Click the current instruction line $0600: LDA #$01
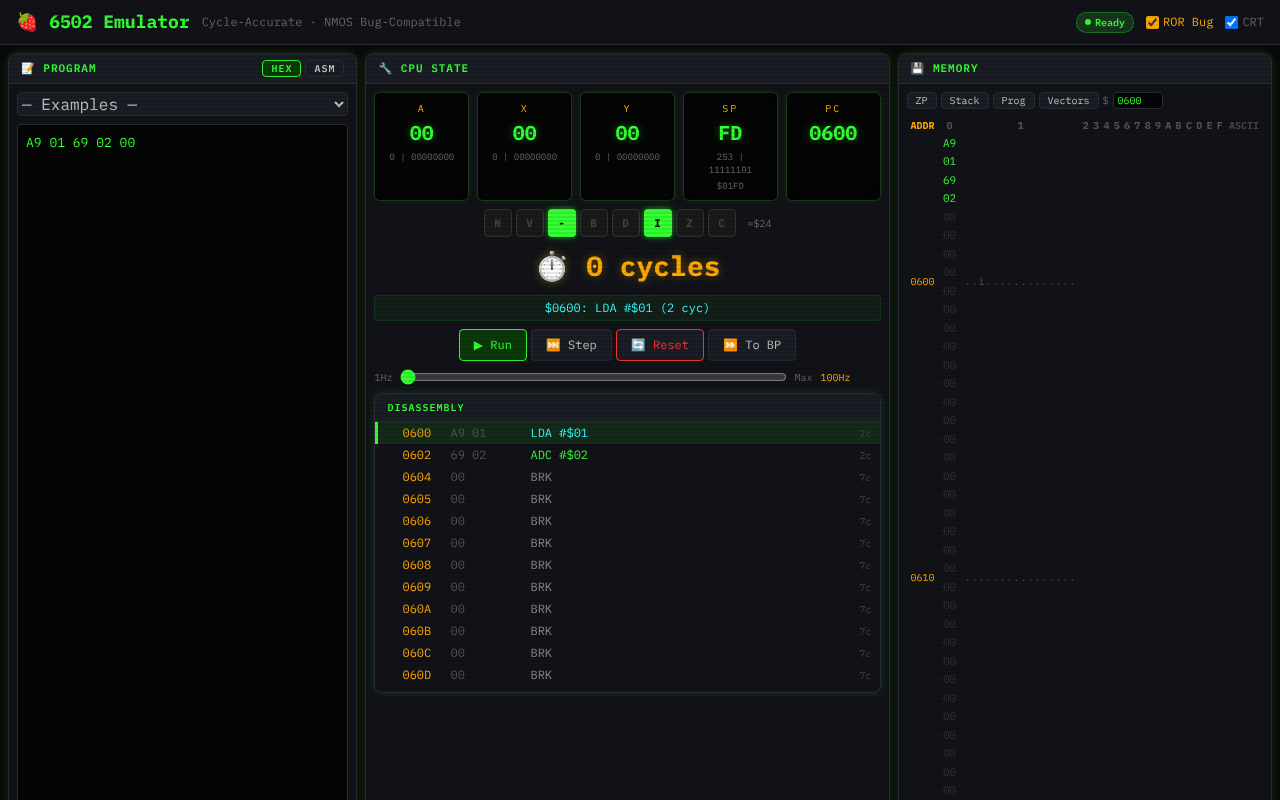This screenshot has width=1280, height=800. tap(627, 308)
